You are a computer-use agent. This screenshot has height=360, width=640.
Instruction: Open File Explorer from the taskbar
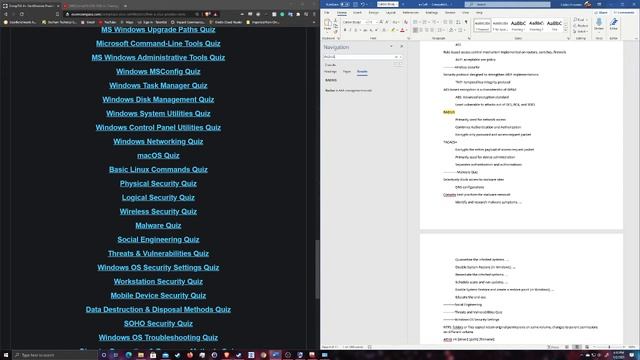pos(141,355)
